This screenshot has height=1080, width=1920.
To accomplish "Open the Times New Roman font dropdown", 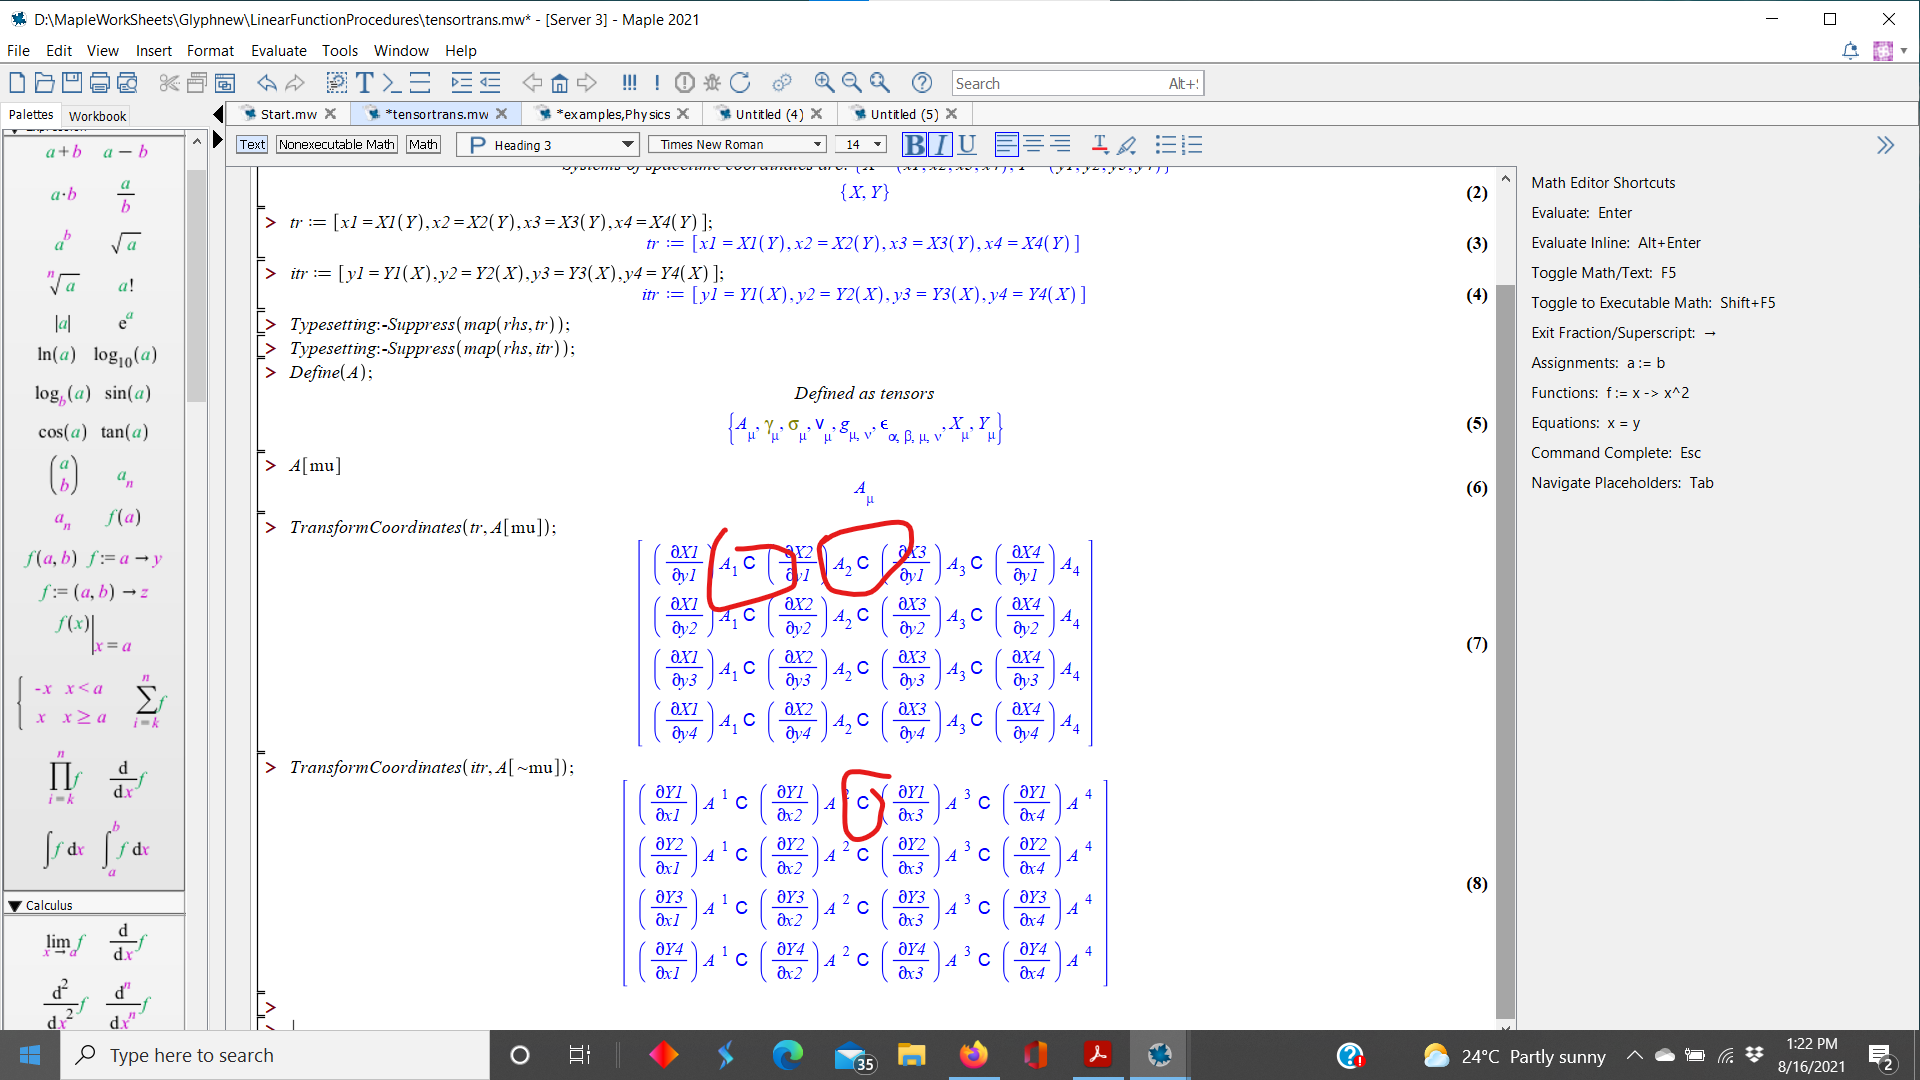I will pos(737,145).
